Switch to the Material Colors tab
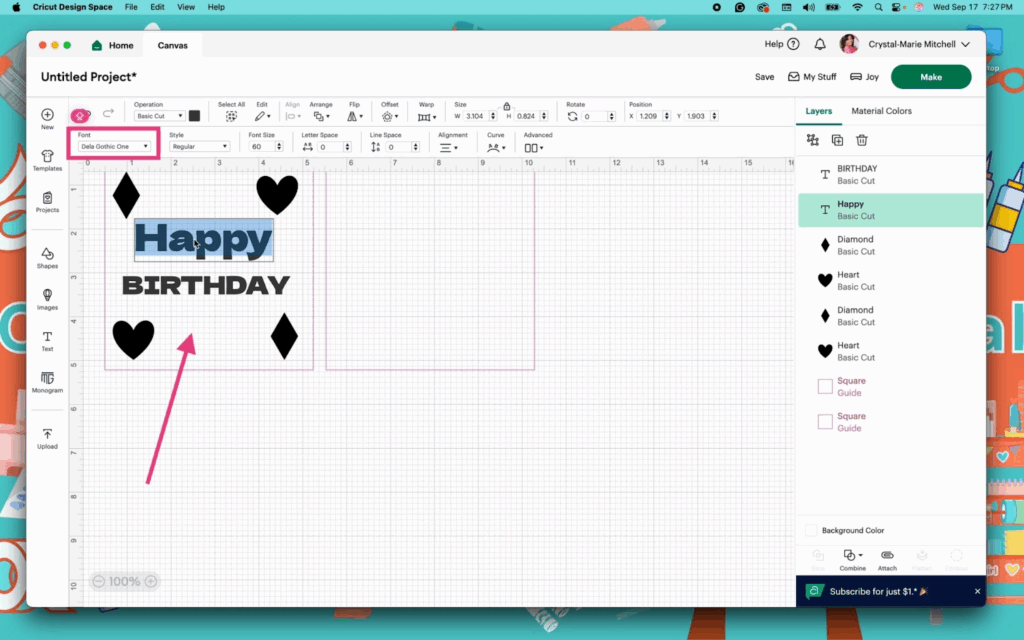The height and width of the screenshot is (640, 1024). (x=881, y=111)
